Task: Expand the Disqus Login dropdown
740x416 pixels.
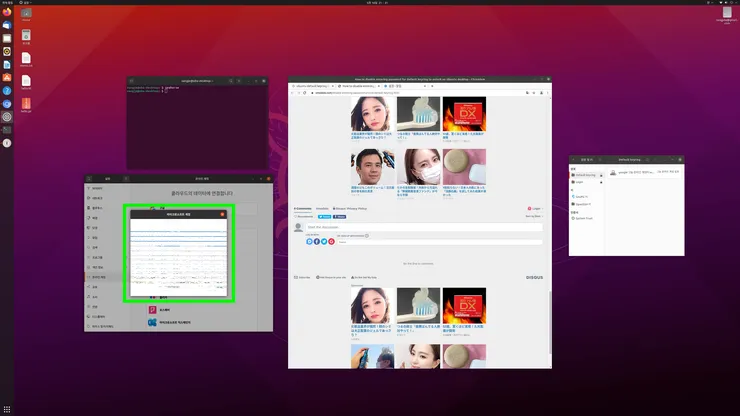Action: 535,208
